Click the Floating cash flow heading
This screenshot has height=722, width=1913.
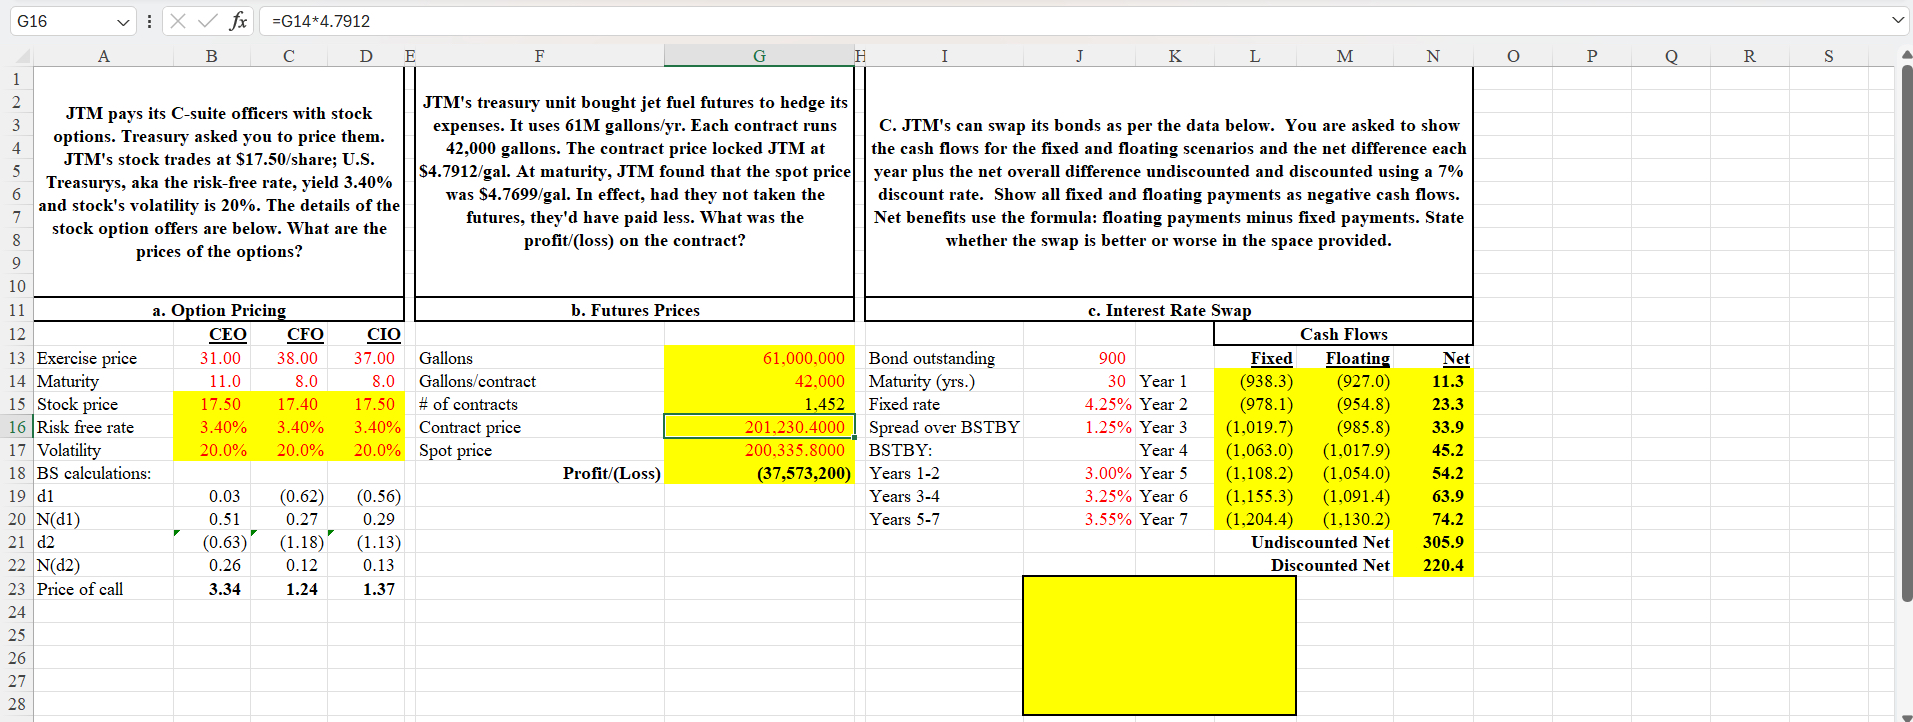point(1357,358)
